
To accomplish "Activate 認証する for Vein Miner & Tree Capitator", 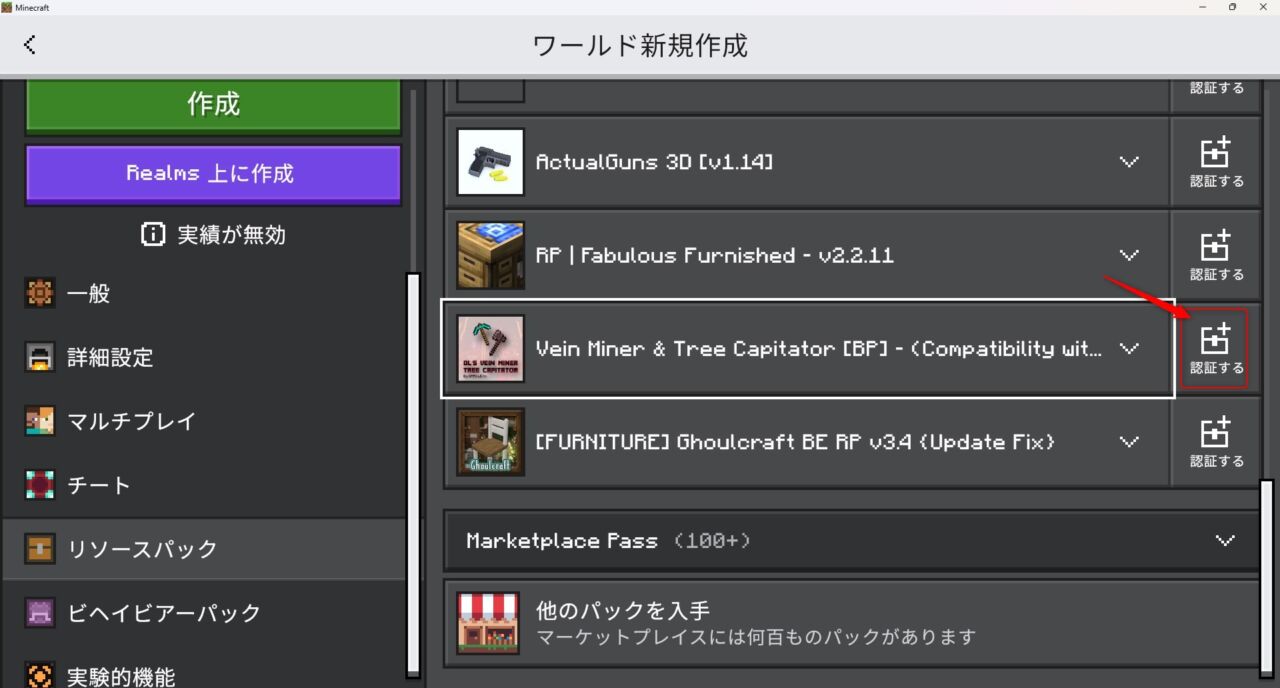I will coord(1215,348).
